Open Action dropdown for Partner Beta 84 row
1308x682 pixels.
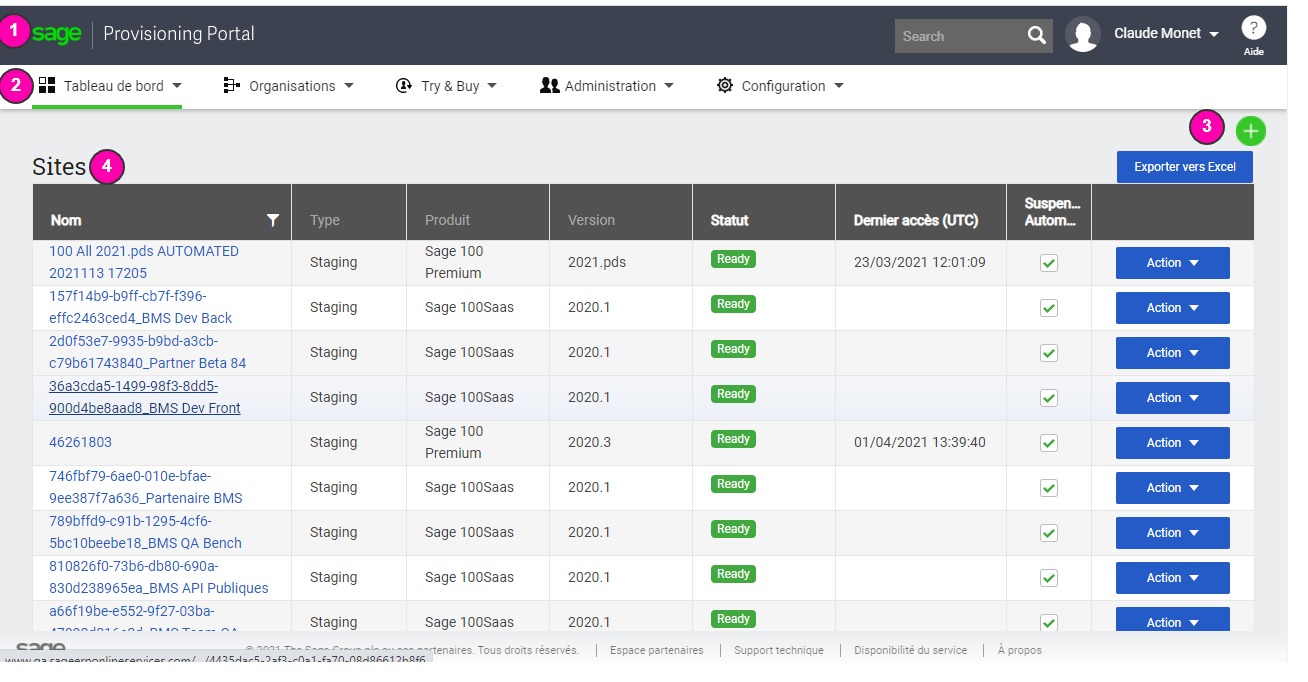tap(1172, 353)
